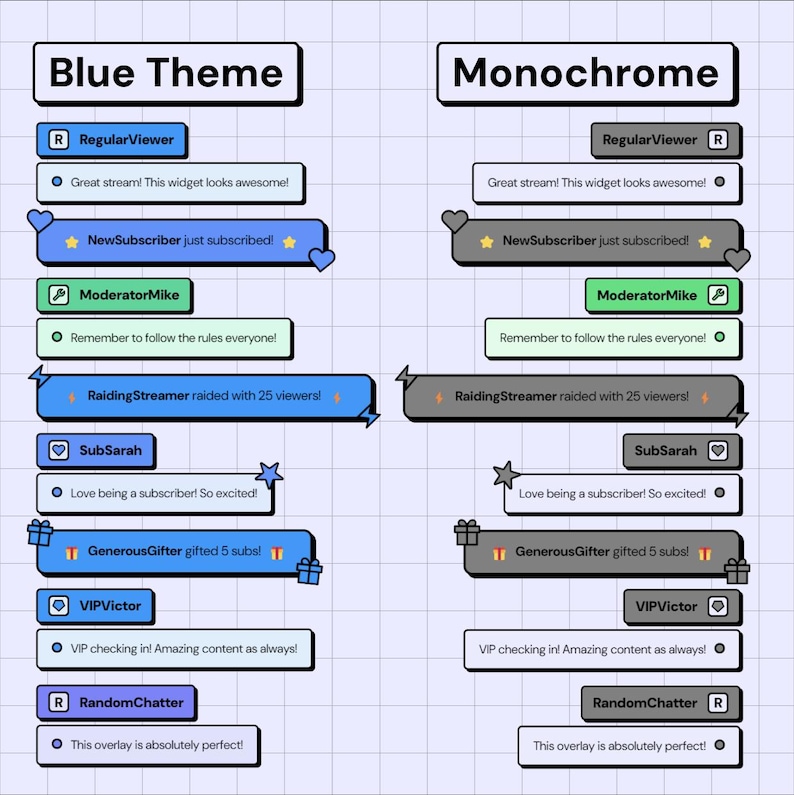Screen dimensions: 794x795
Task: Click the R badge beside RandomChatter in Monochrome
Action: [x=718, y=703]
